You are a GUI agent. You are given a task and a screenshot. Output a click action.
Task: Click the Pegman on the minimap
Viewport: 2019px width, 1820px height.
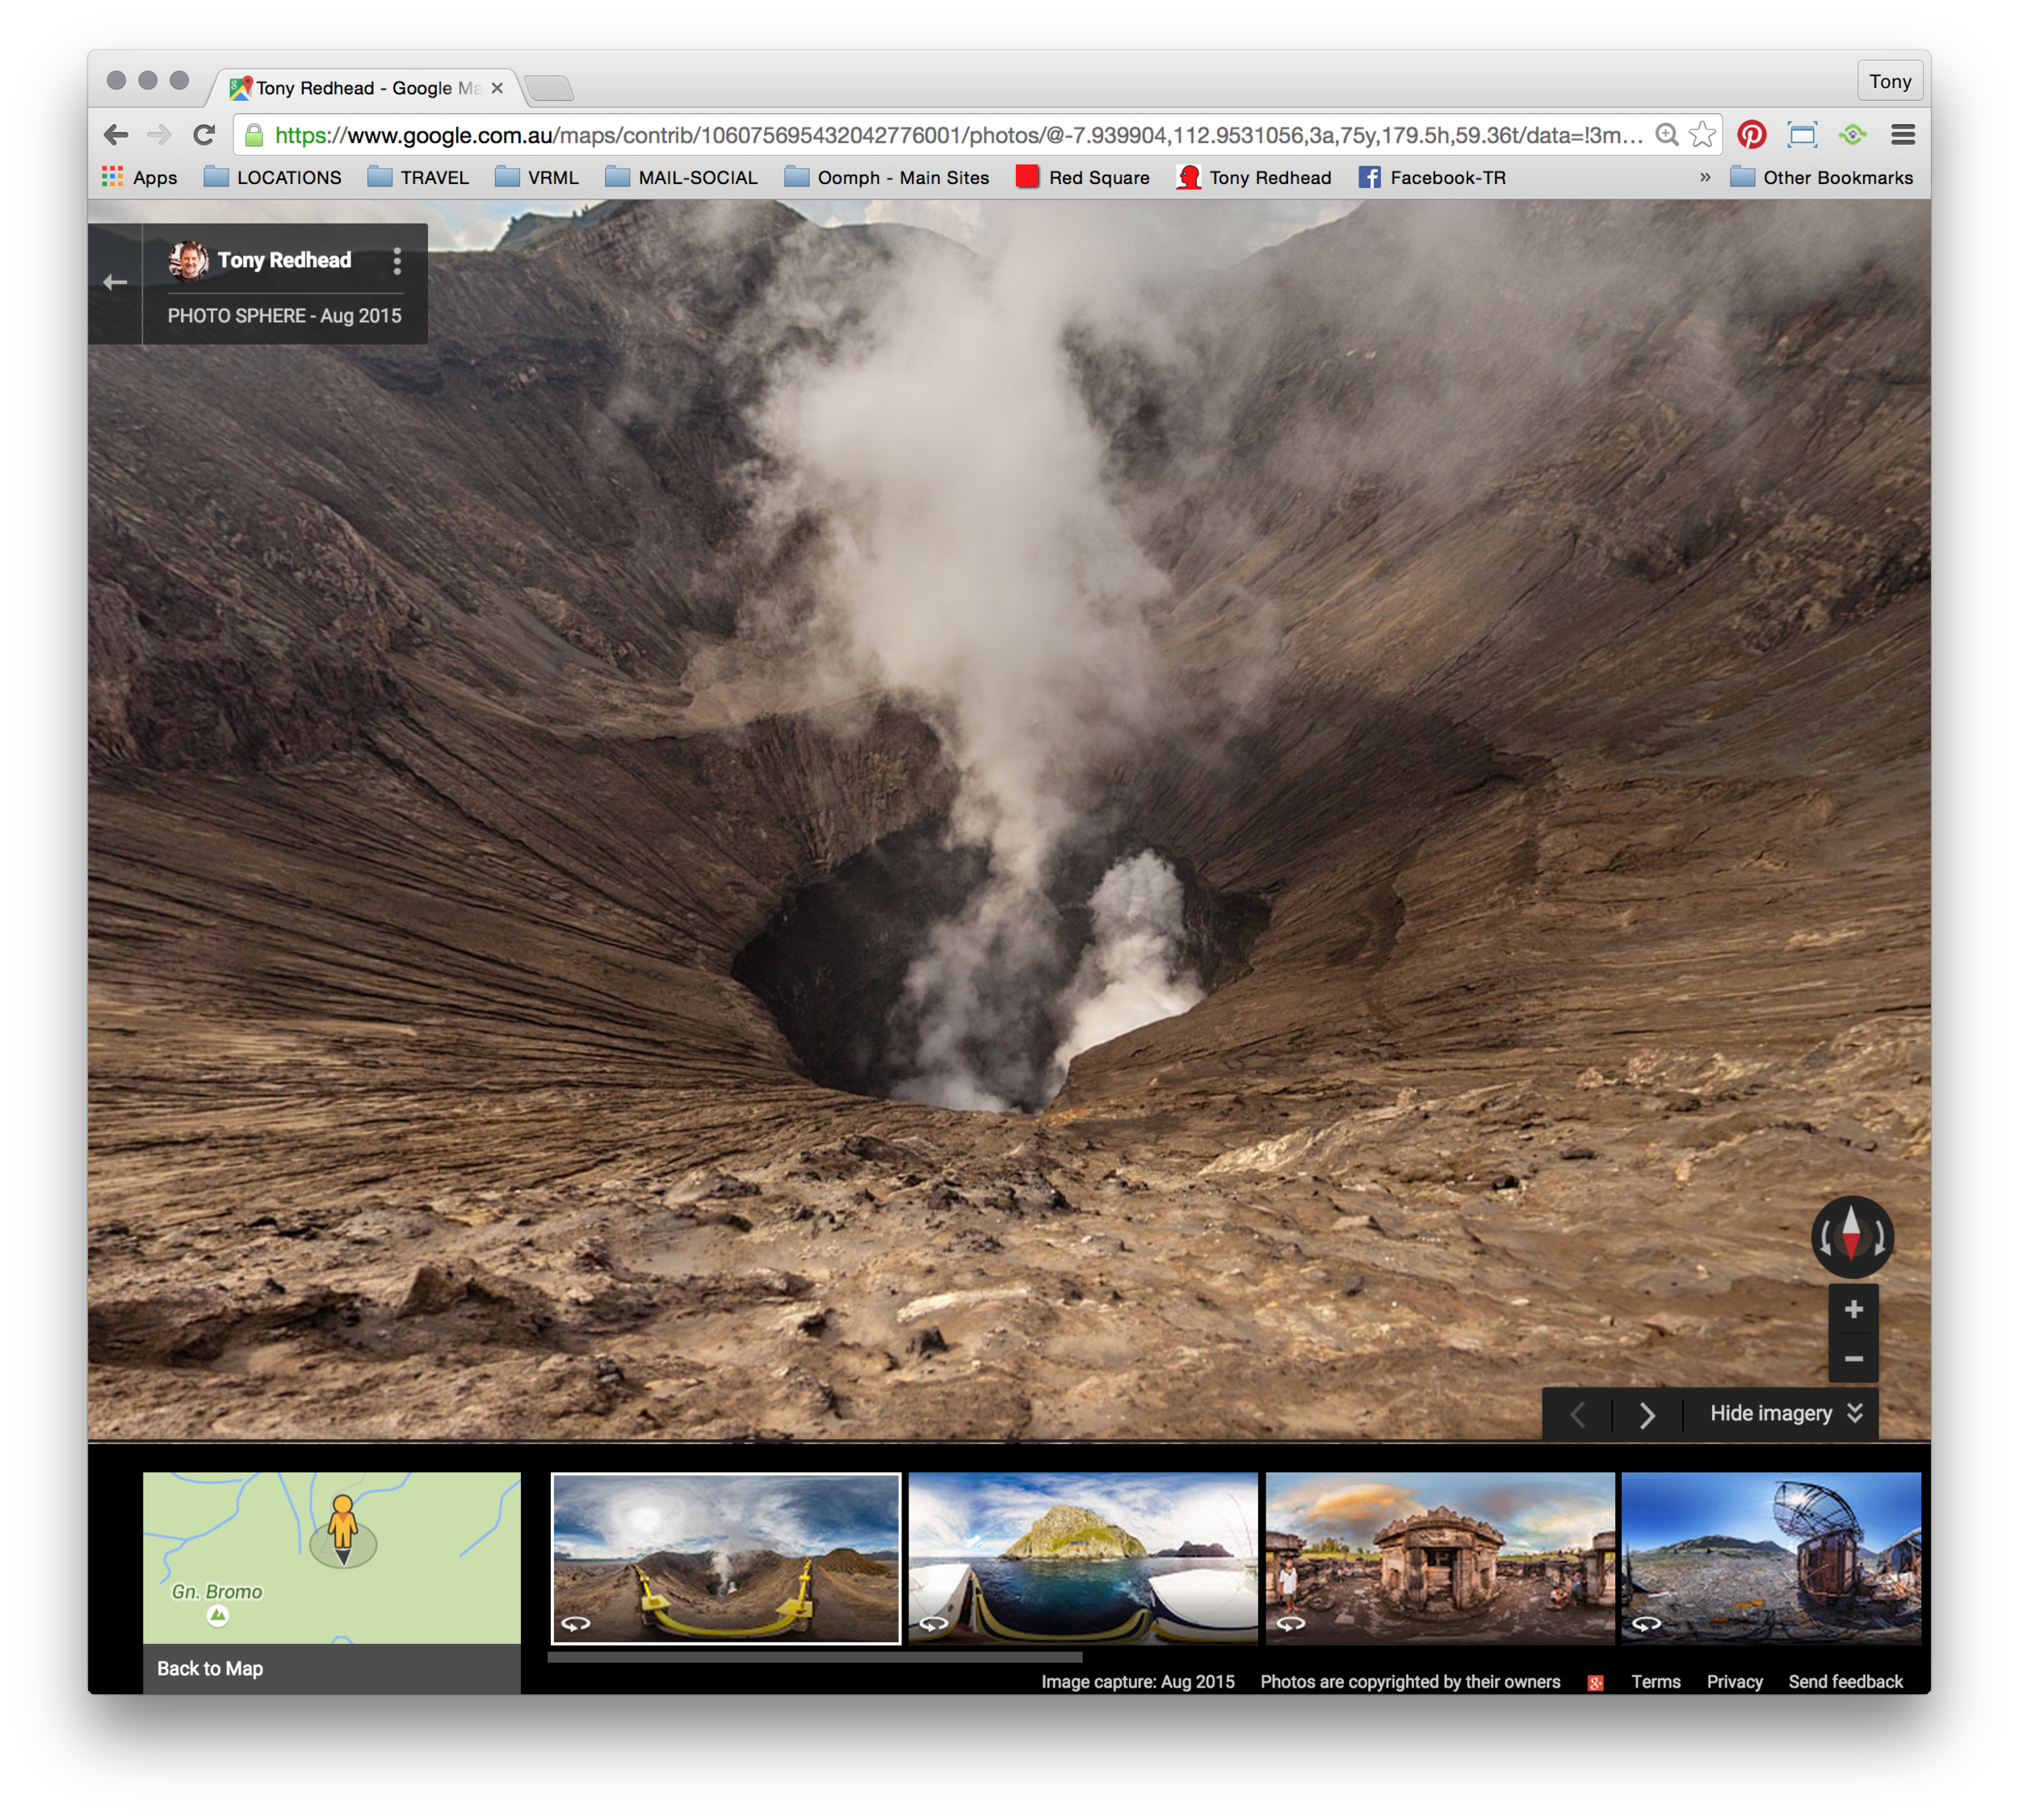coord(343,1526)
